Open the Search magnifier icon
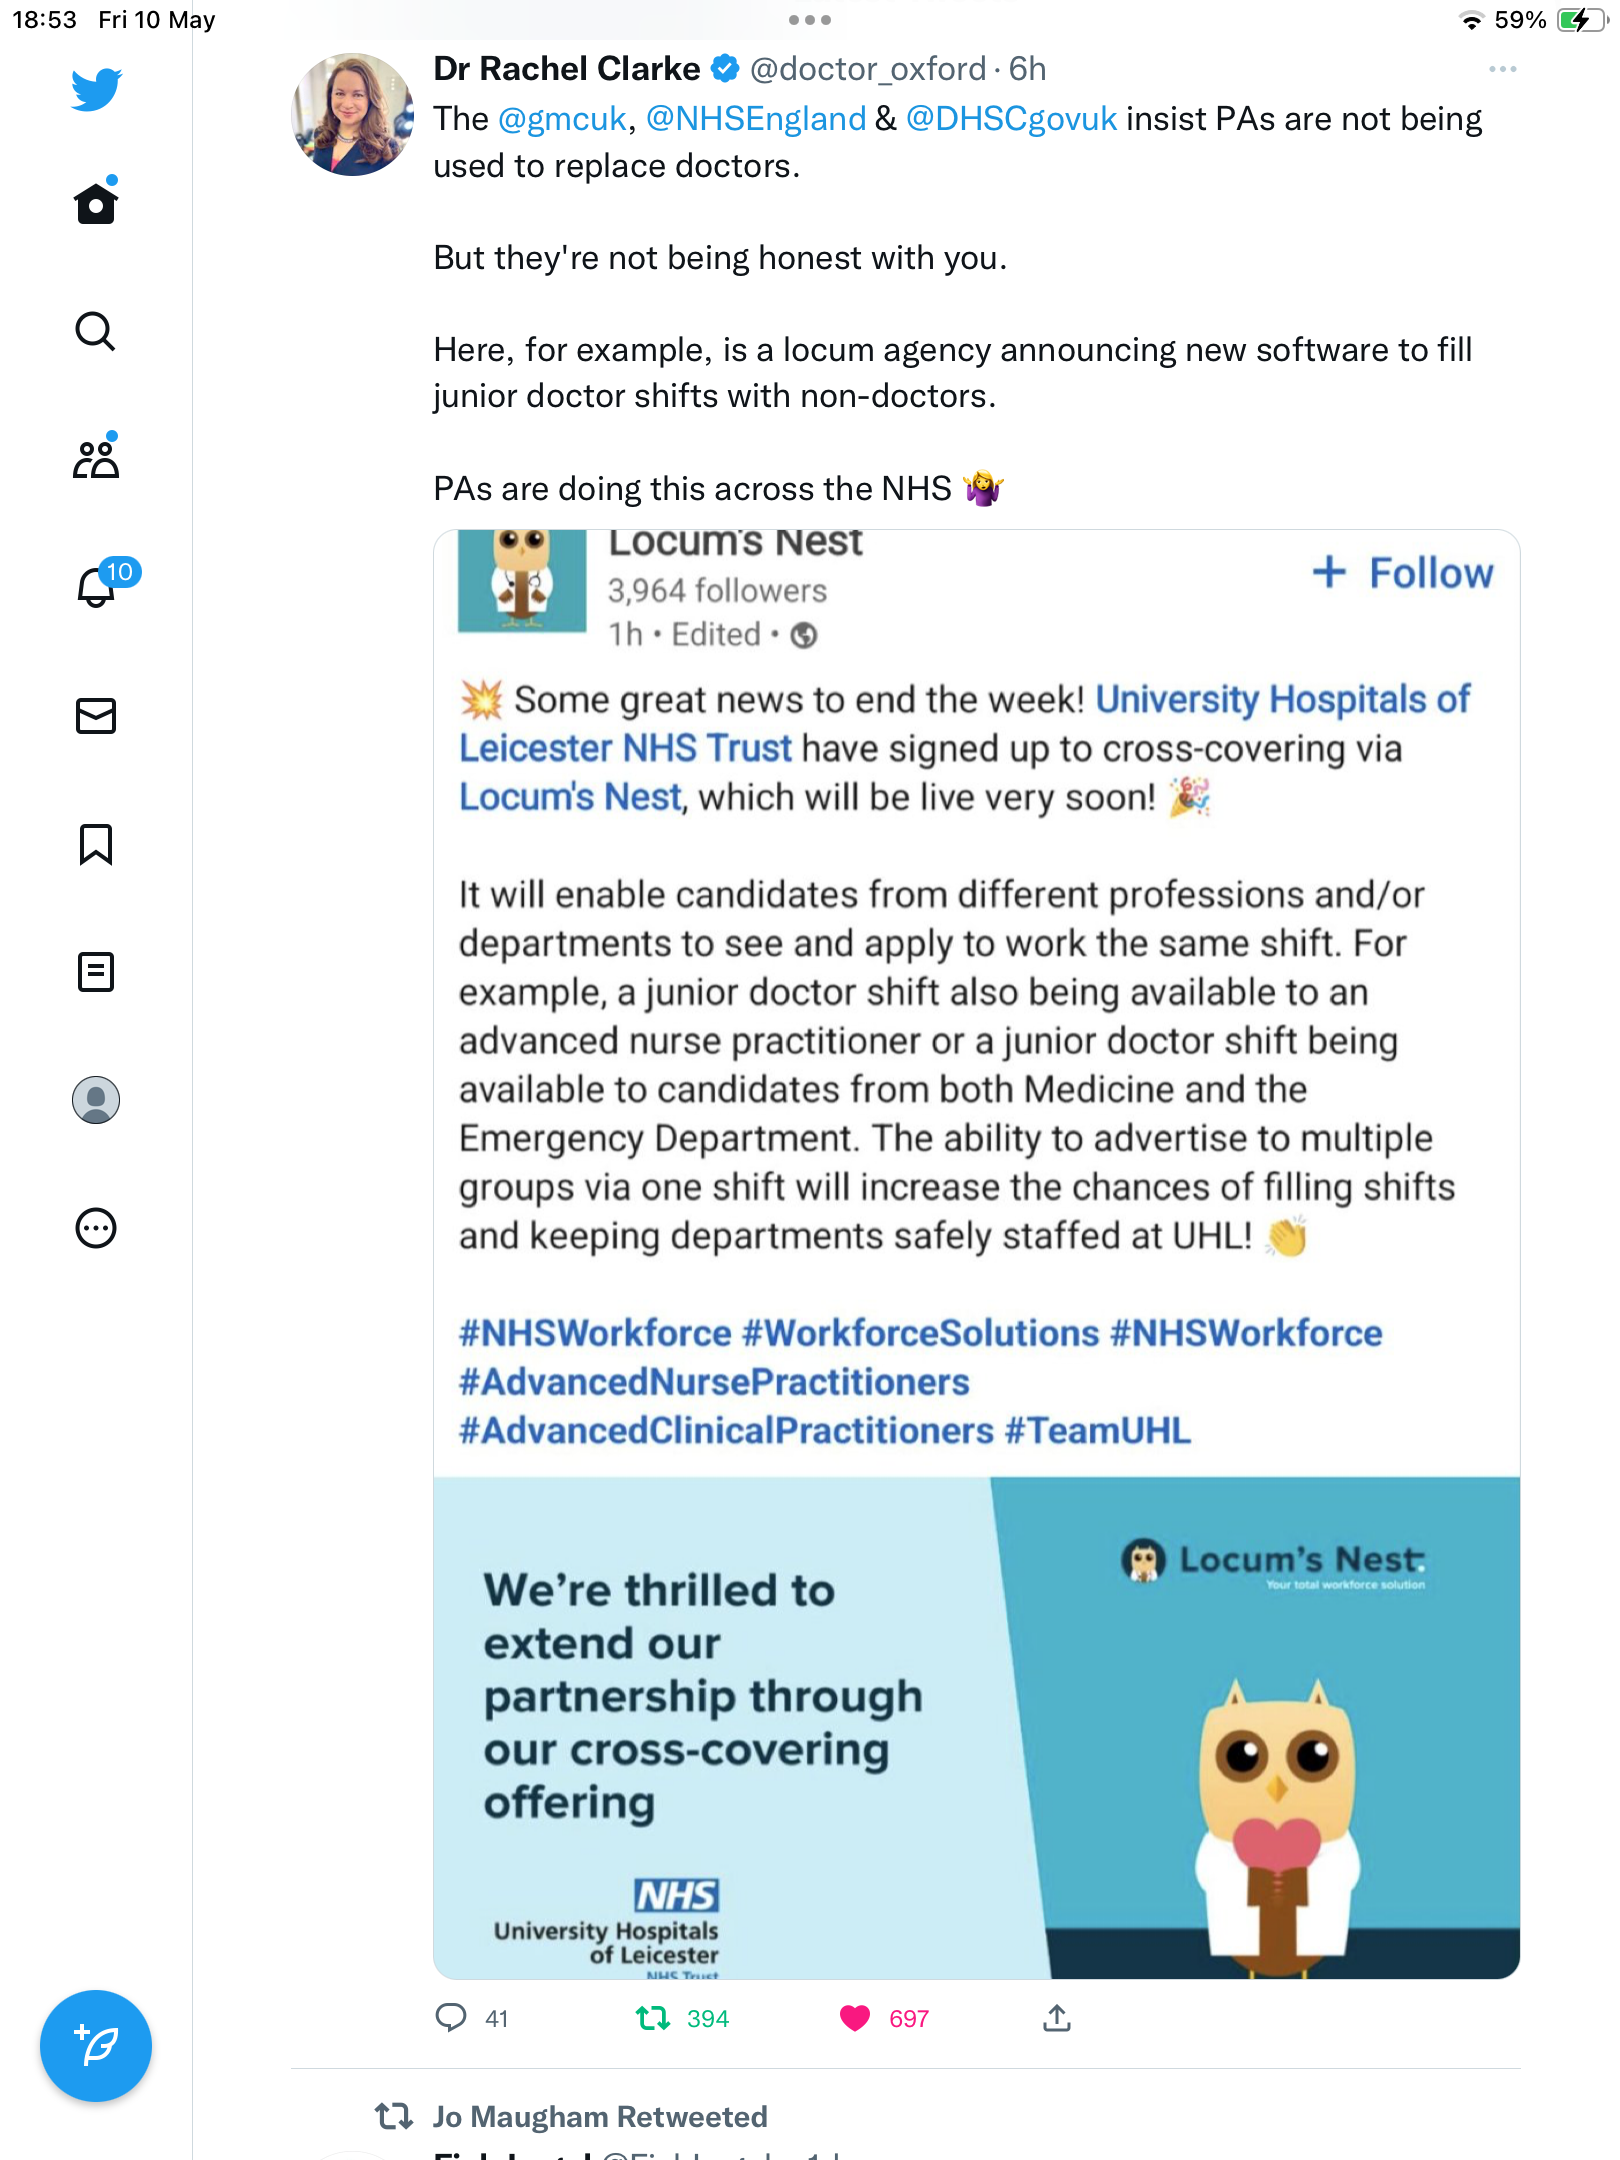 coord(96,331)
